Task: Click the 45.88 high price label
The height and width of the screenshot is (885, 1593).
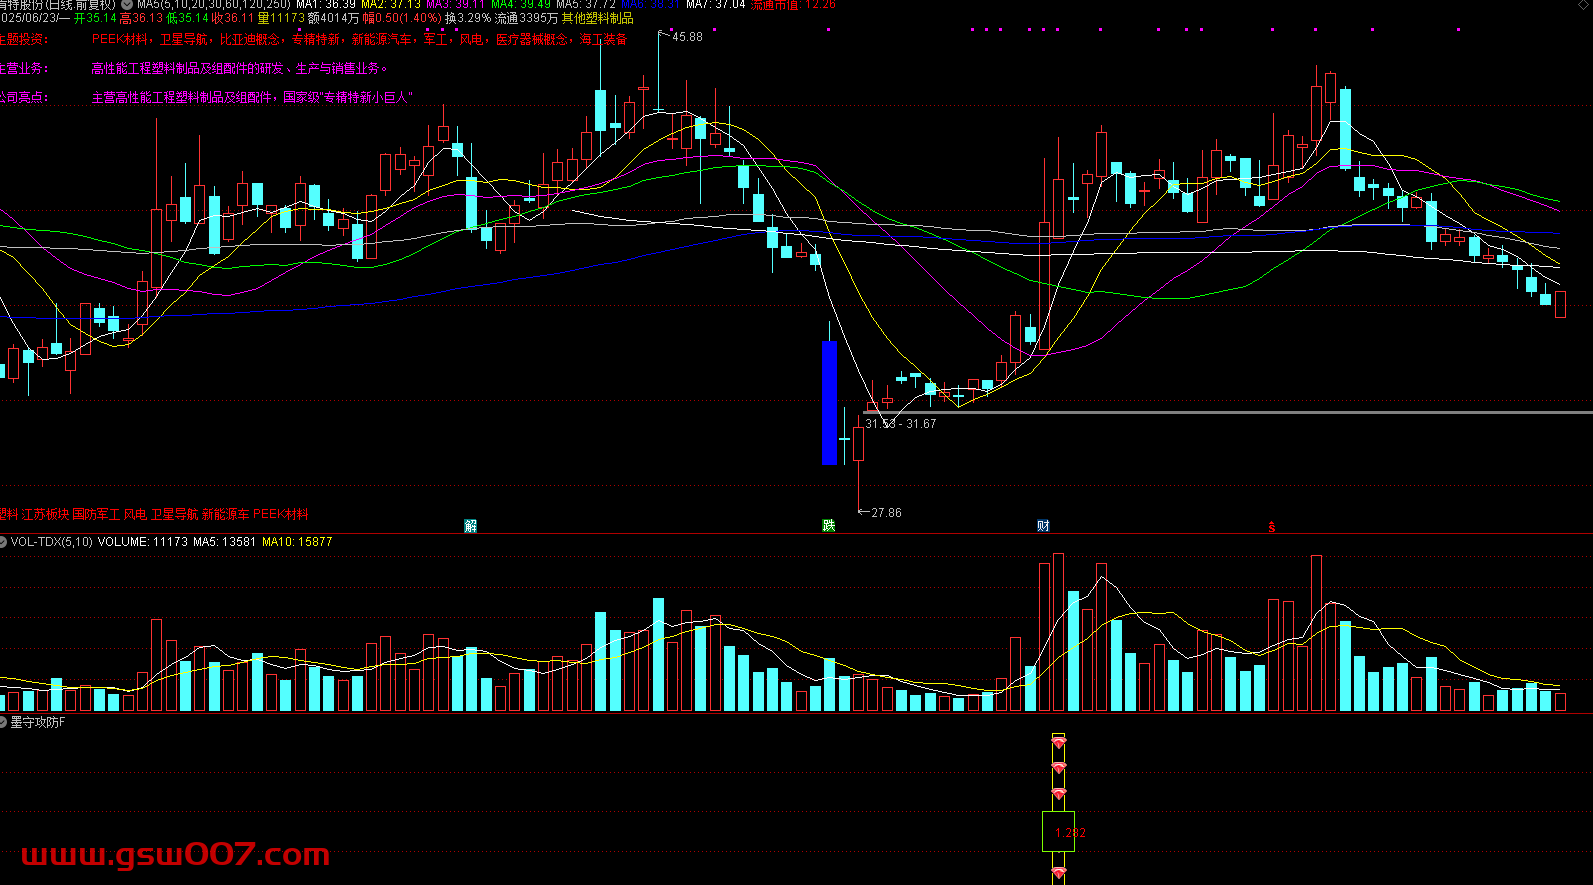Action: [x=687, y=37]
